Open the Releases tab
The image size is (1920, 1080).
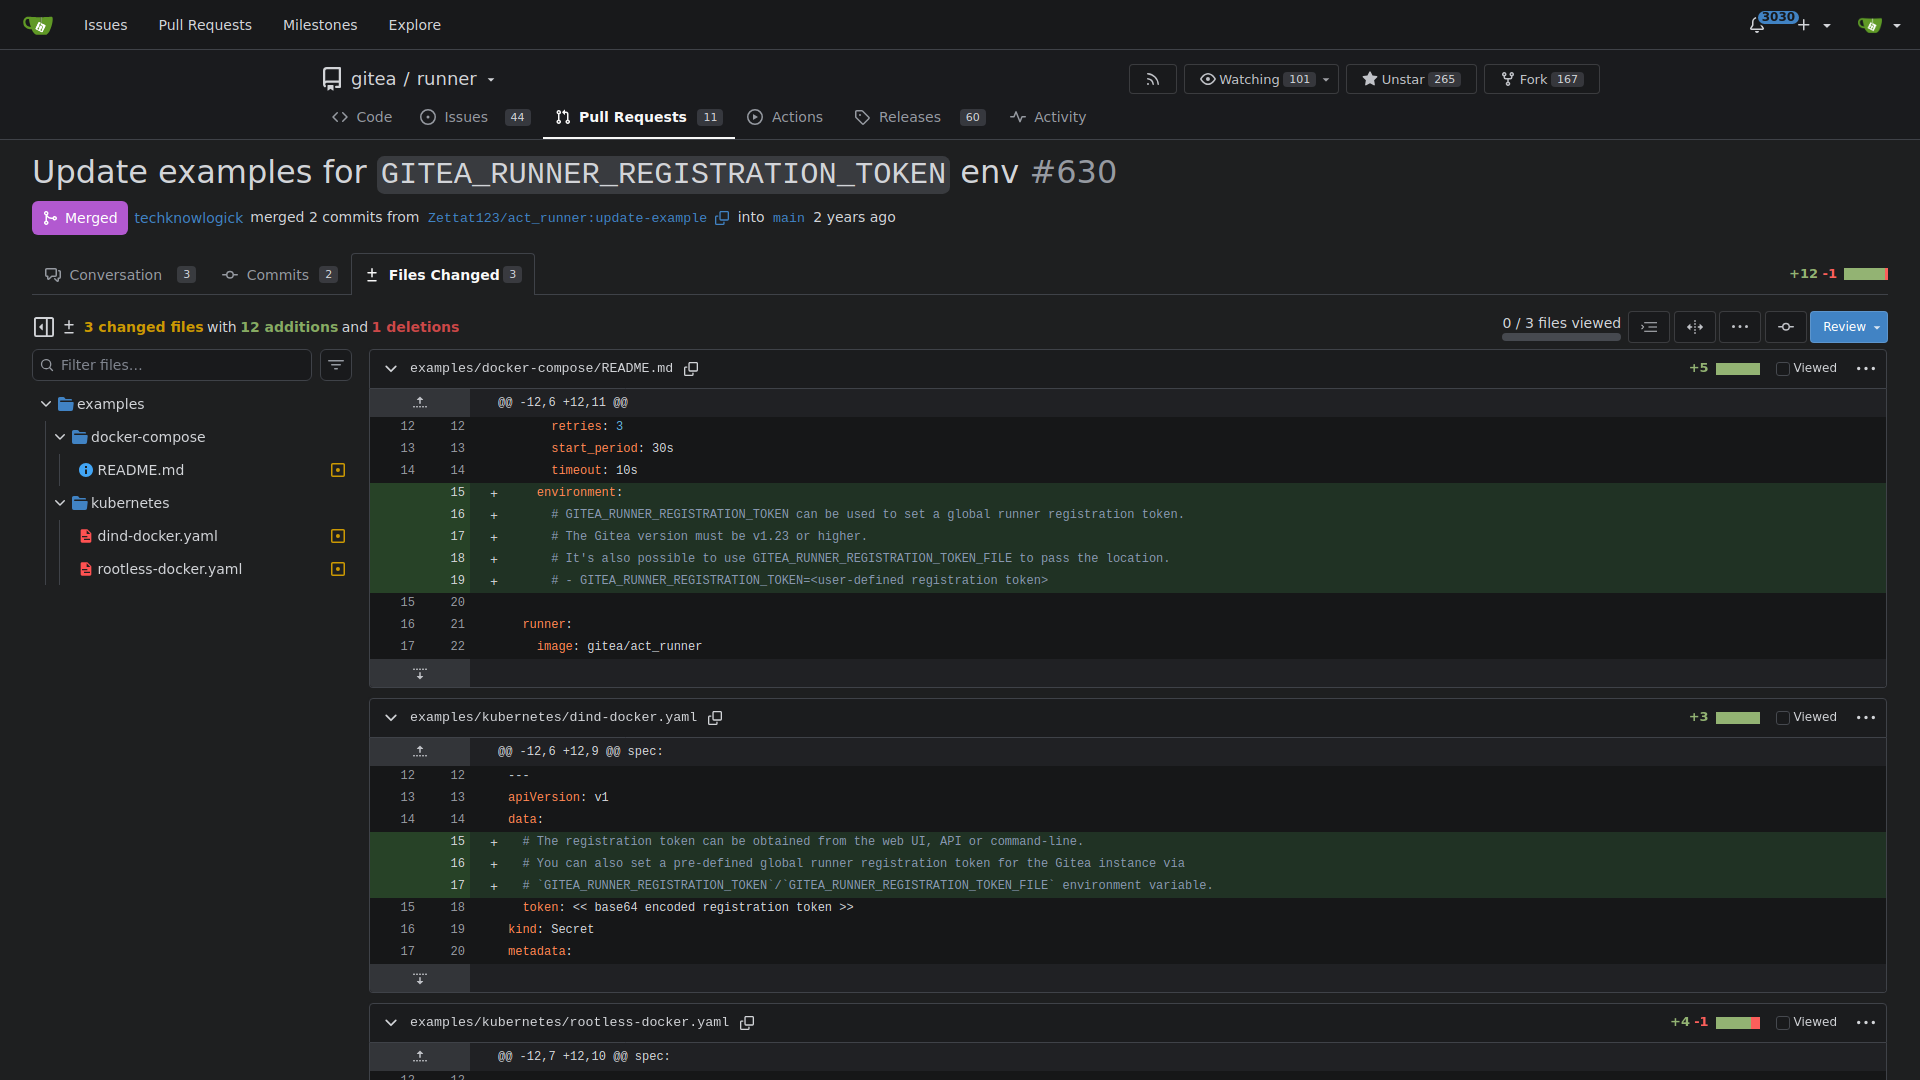click(919, 117)
